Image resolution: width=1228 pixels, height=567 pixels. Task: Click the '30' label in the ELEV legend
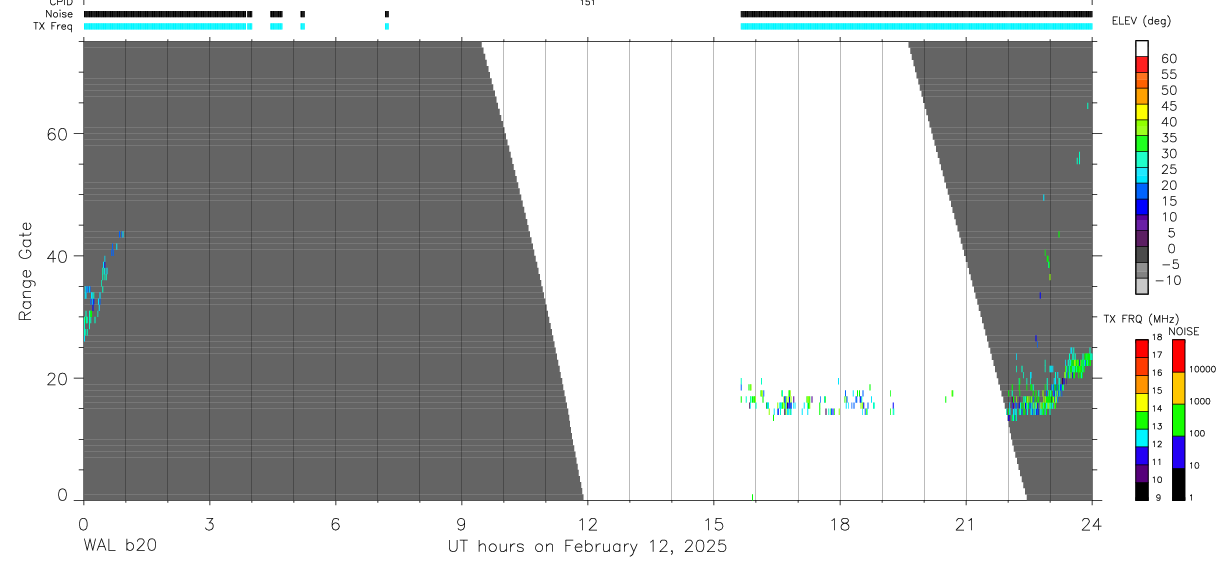[1169, 153]
